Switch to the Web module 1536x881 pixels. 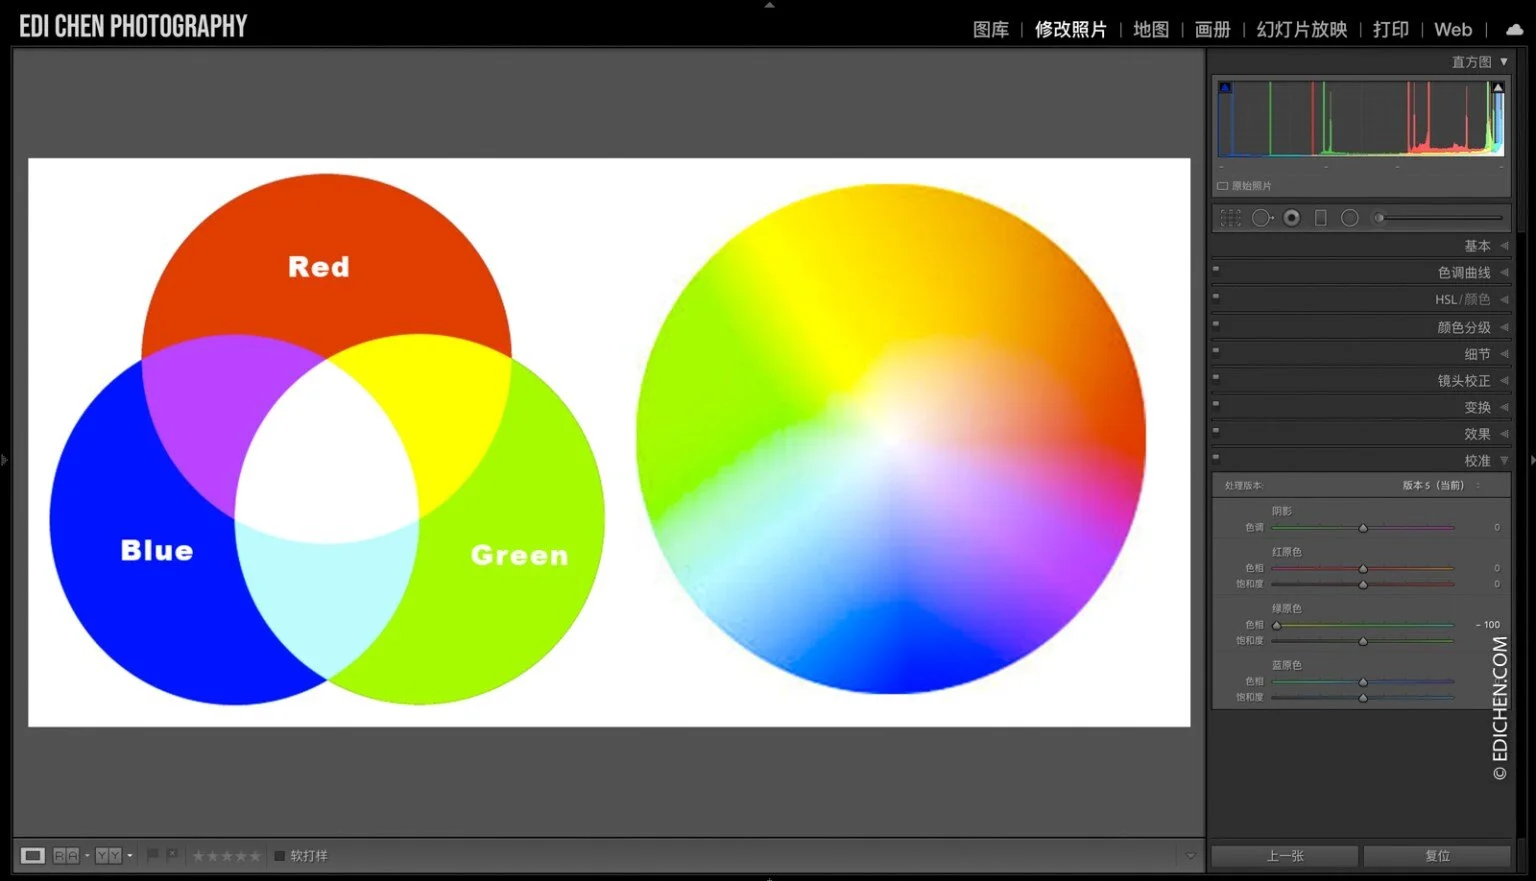pyautogui.click(x=1453, y=30)
